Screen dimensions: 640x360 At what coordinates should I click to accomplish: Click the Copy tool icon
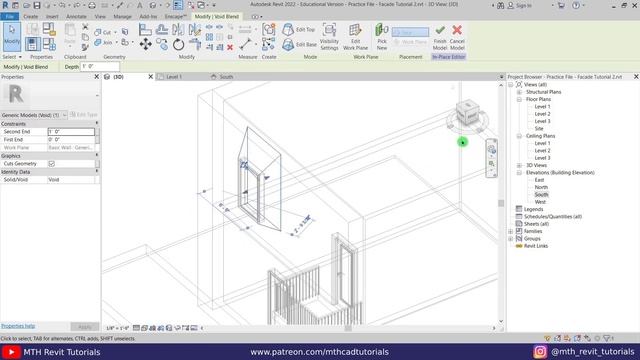click(162, 44)
